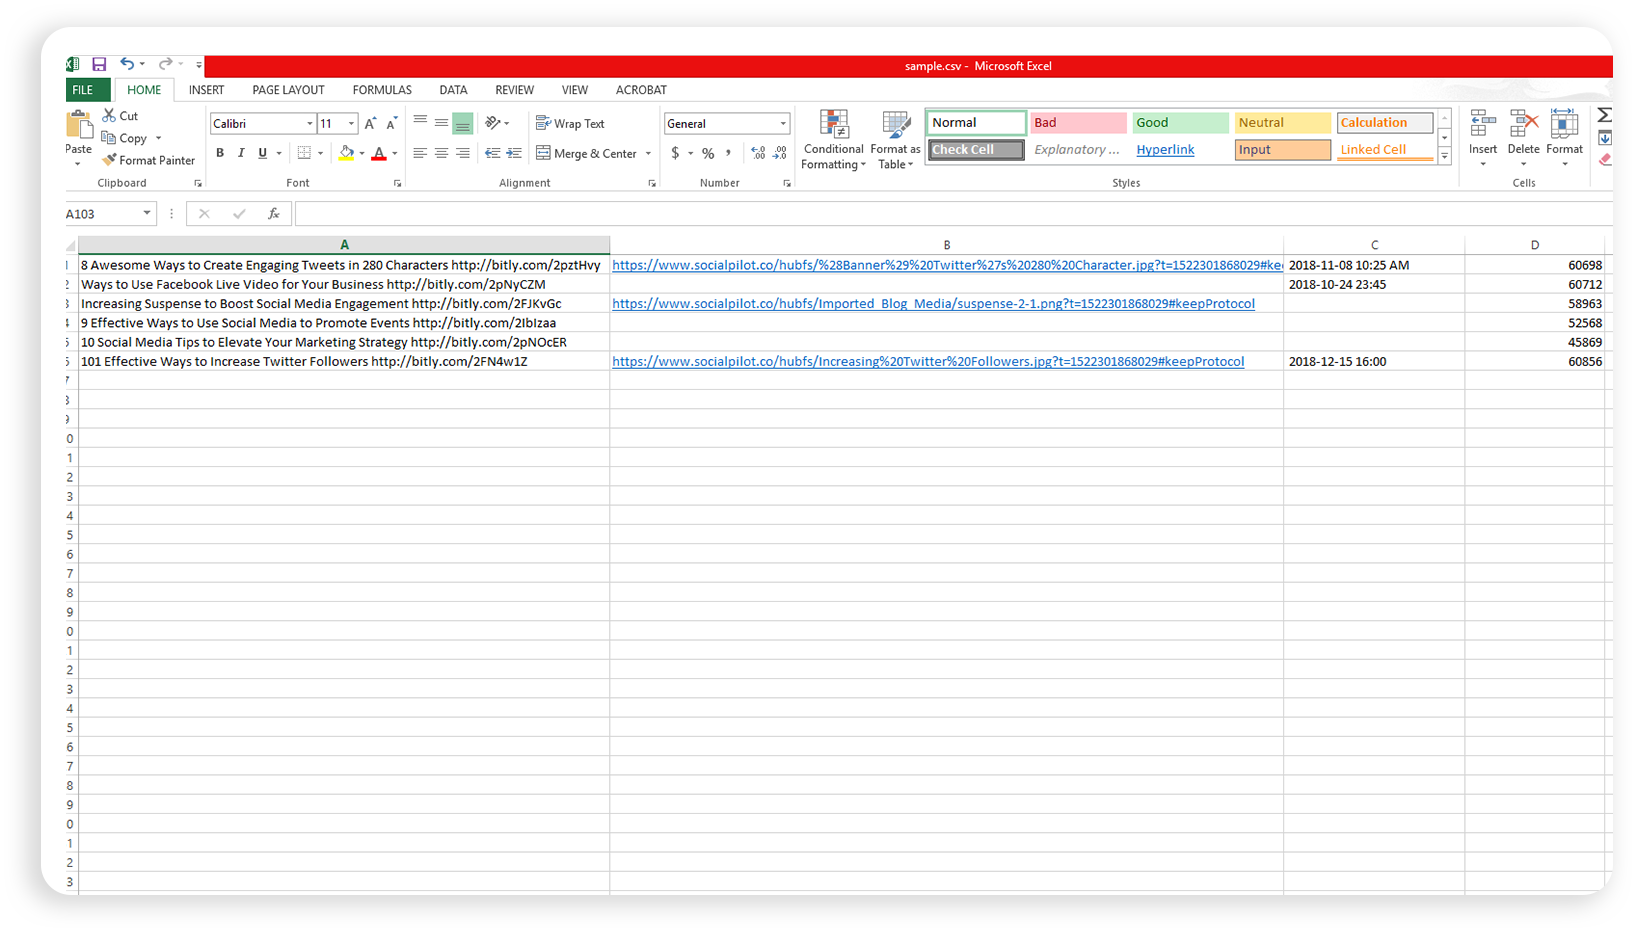Screen dimensions: 1637x933
Task: Click Merge & Center button
Action: tap(587, 153)
